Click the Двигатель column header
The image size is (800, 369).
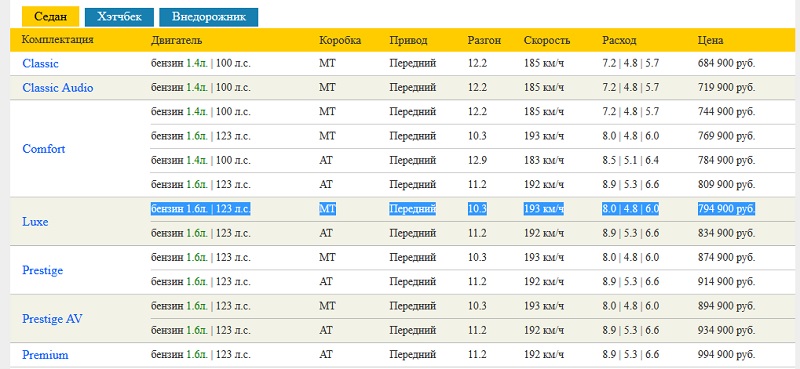[177, 40]
